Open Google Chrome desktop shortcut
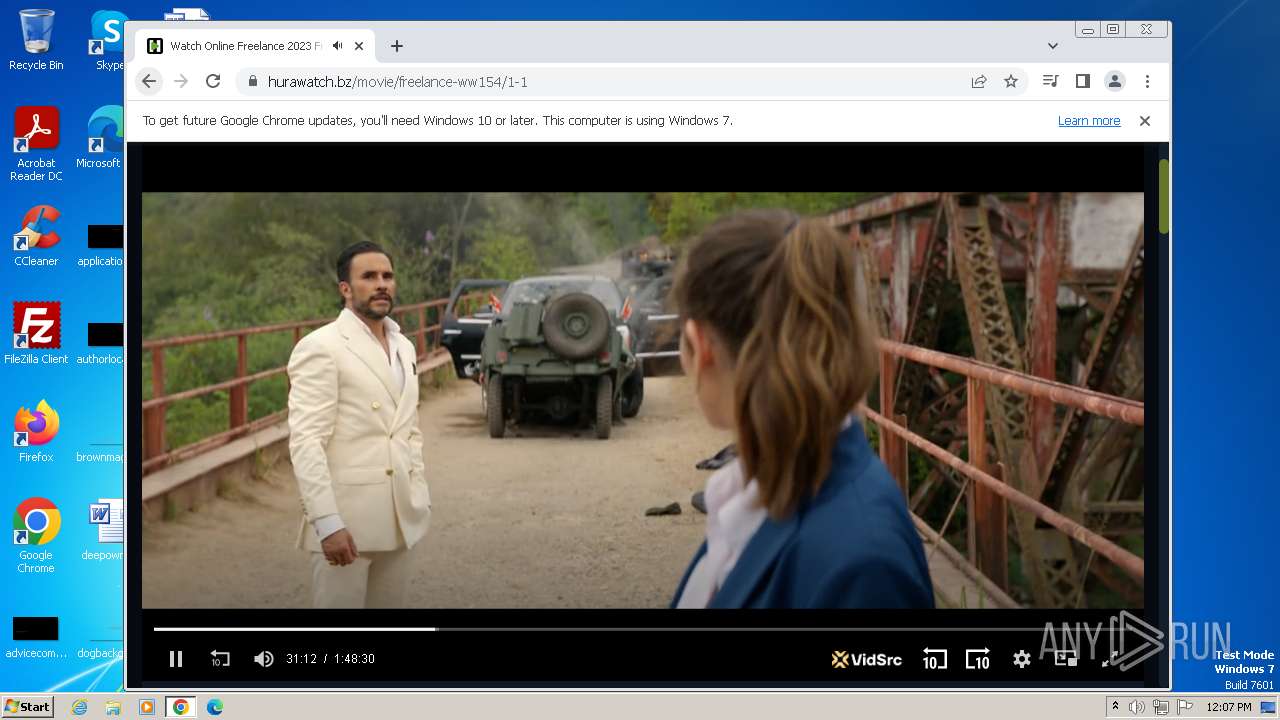Viewport: 1280px width, 720px height. pos(36,535)
